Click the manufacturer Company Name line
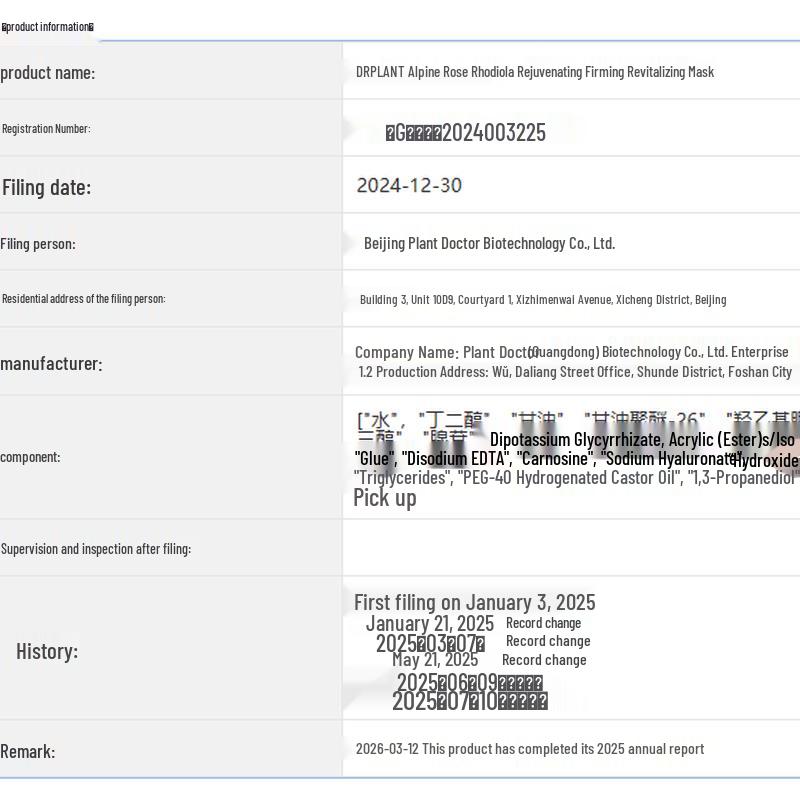This screenshot has width=800, height=800. click(x=571, y=352)
